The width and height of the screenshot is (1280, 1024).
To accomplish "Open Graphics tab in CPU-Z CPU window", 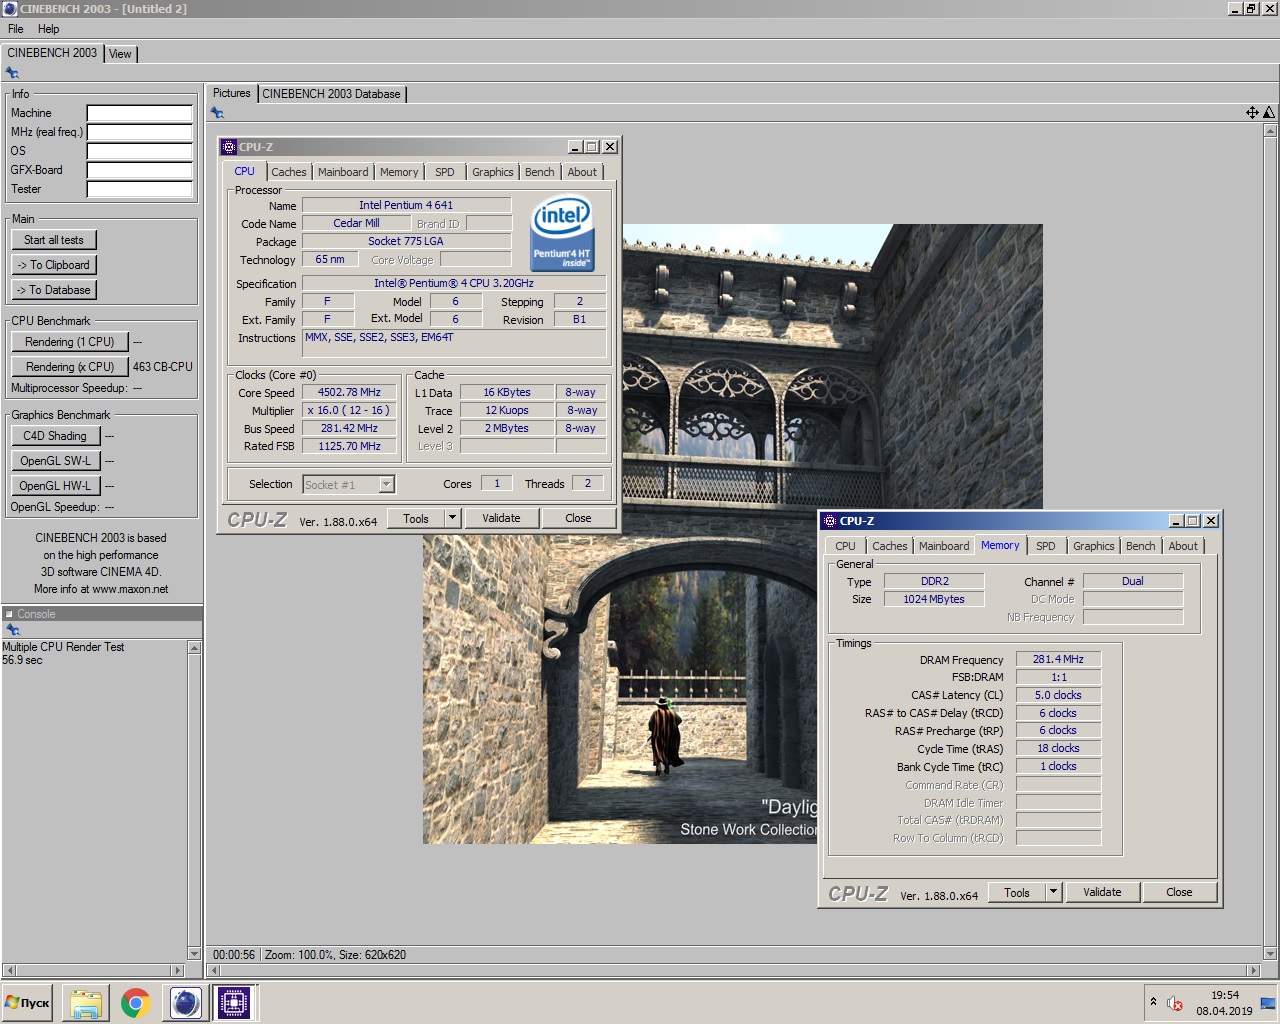I will click(493, 172).
